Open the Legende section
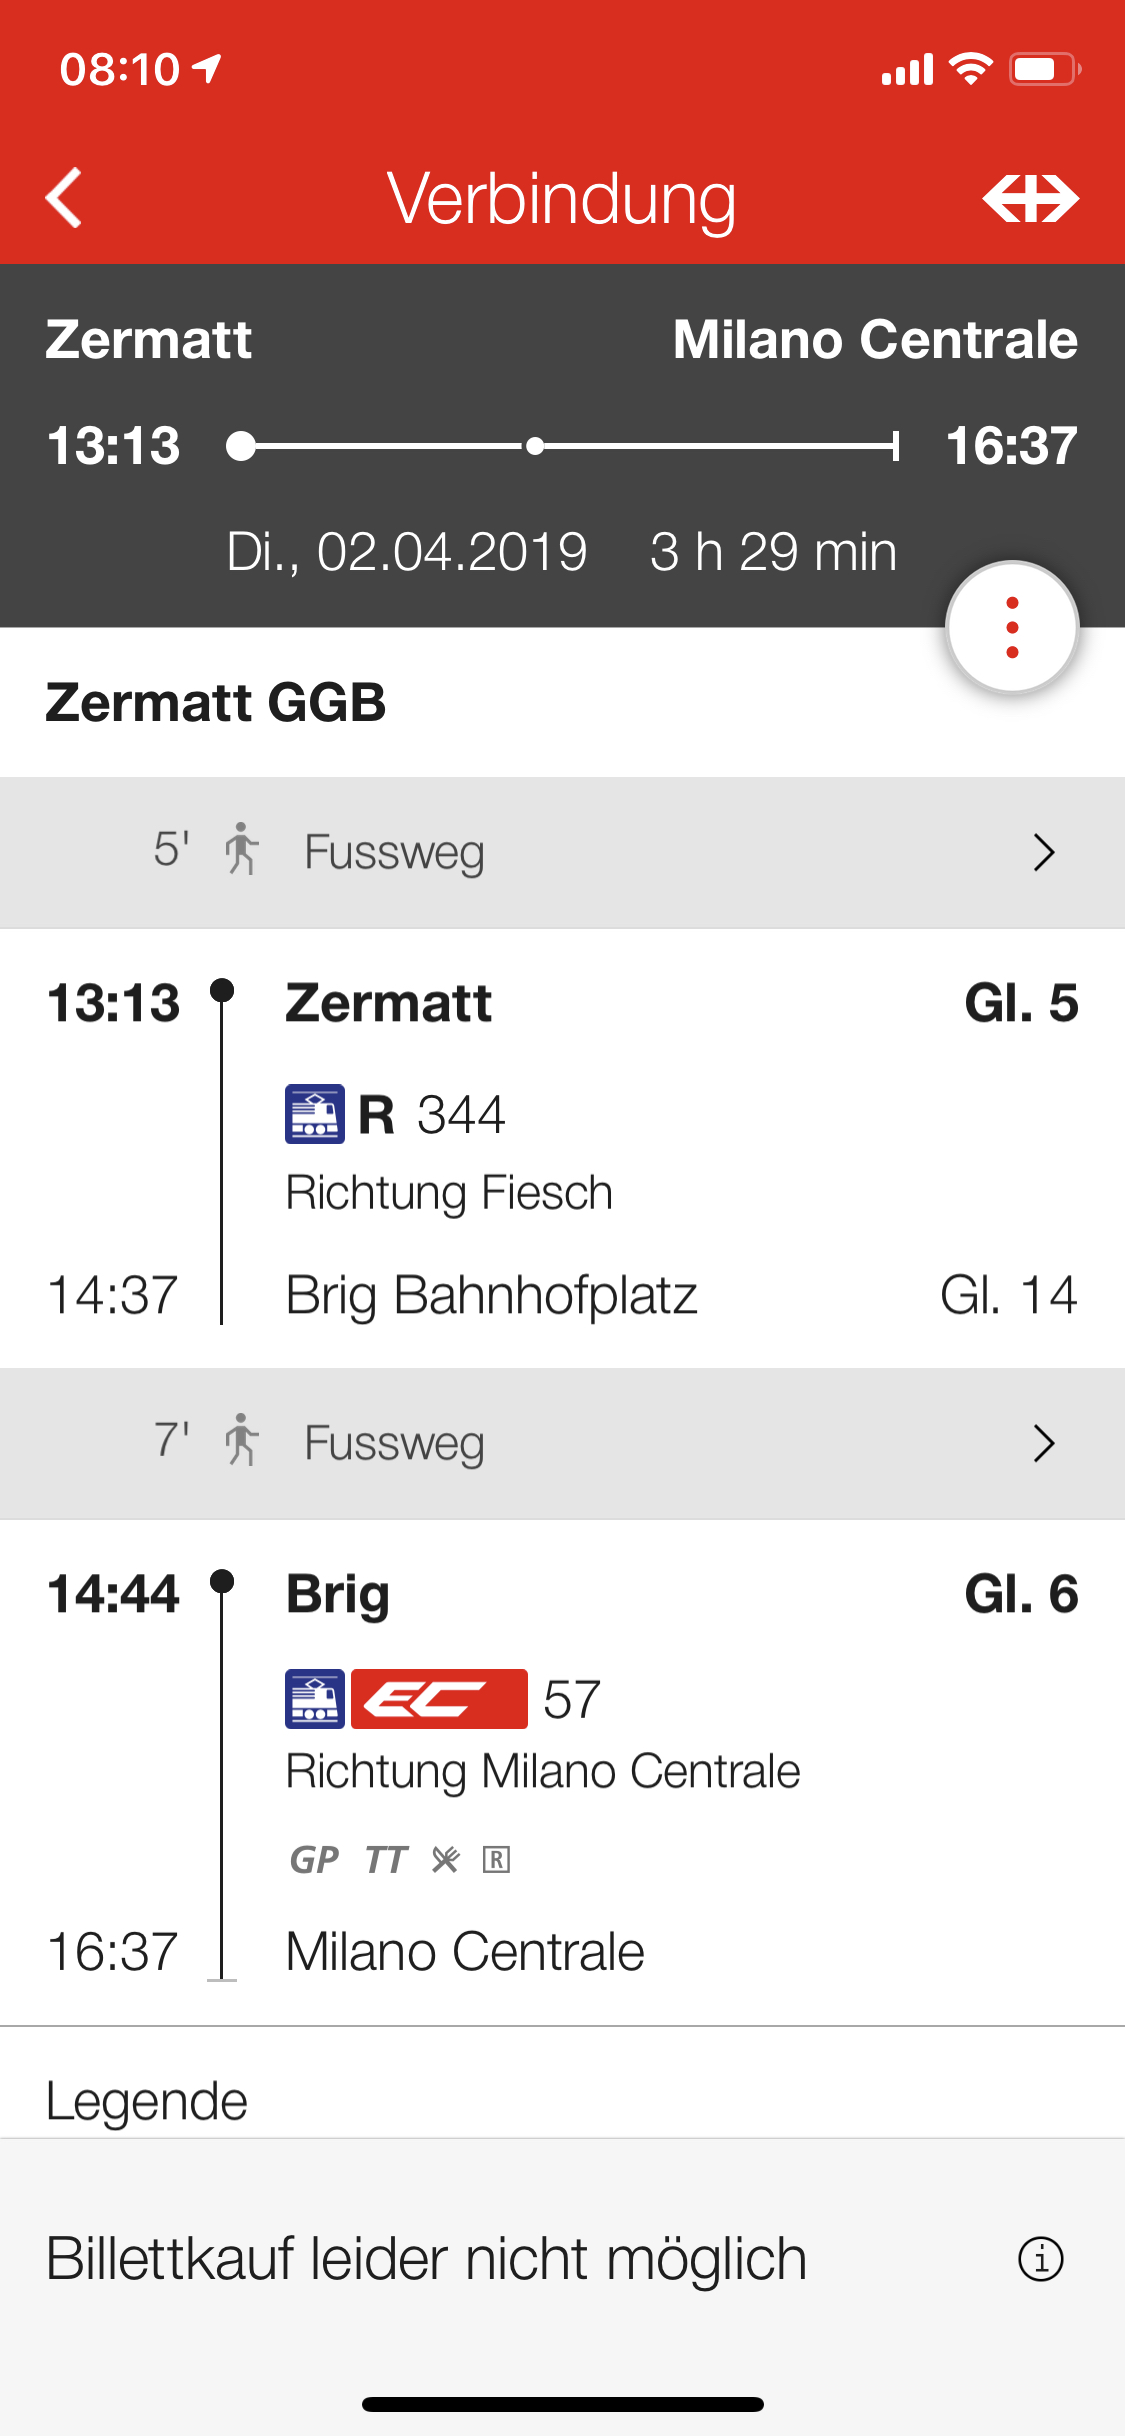This screenshot has height=2436, width=1125. pos(147,2101)
